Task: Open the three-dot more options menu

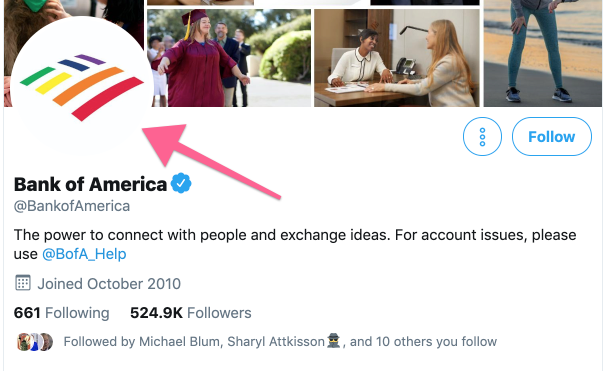Action: (482, 136)
